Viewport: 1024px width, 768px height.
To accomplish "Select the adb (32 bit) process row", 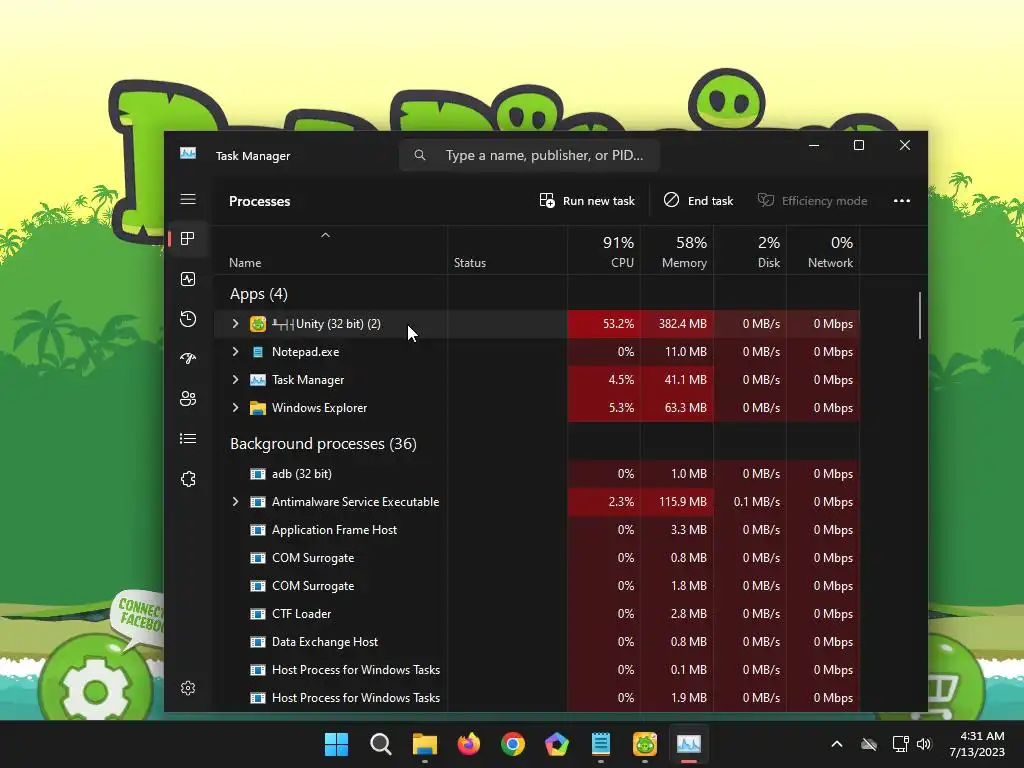I will point(536,474).
